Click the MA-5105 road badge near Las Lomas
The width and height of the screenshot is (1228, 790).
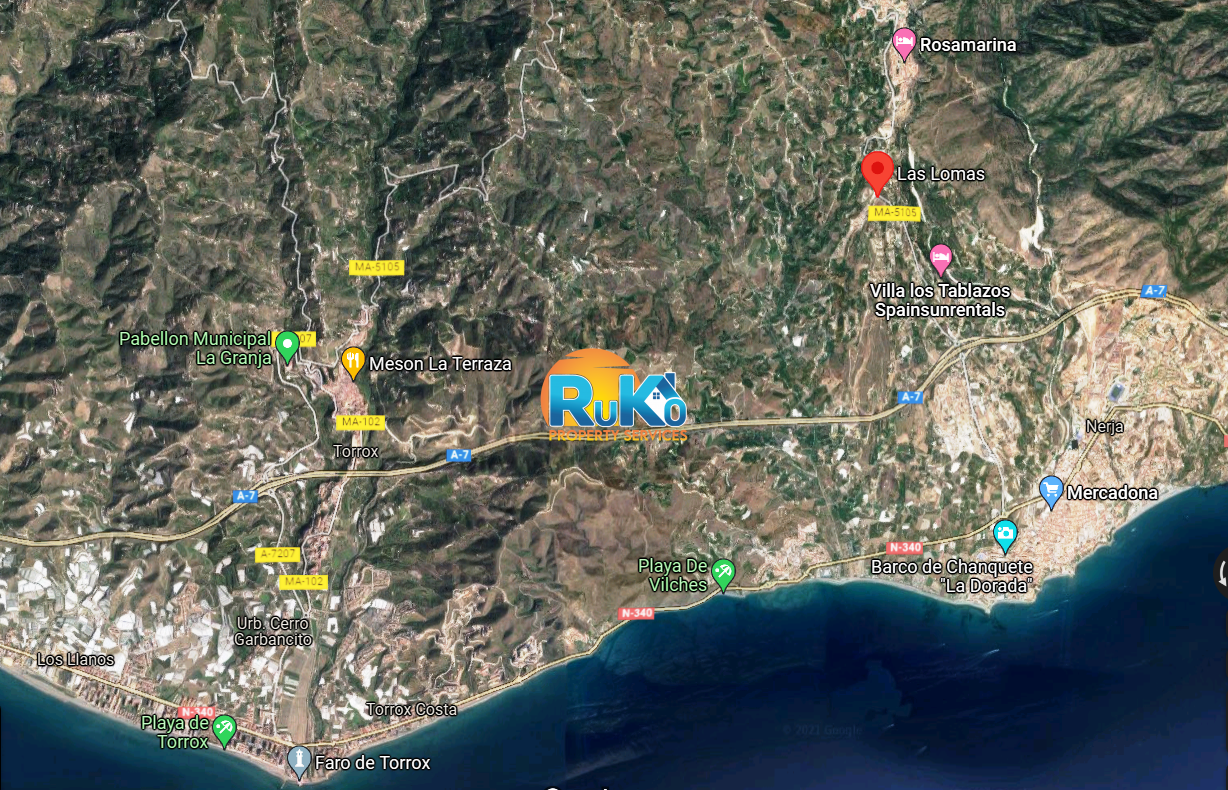click(x=894, y=213)
